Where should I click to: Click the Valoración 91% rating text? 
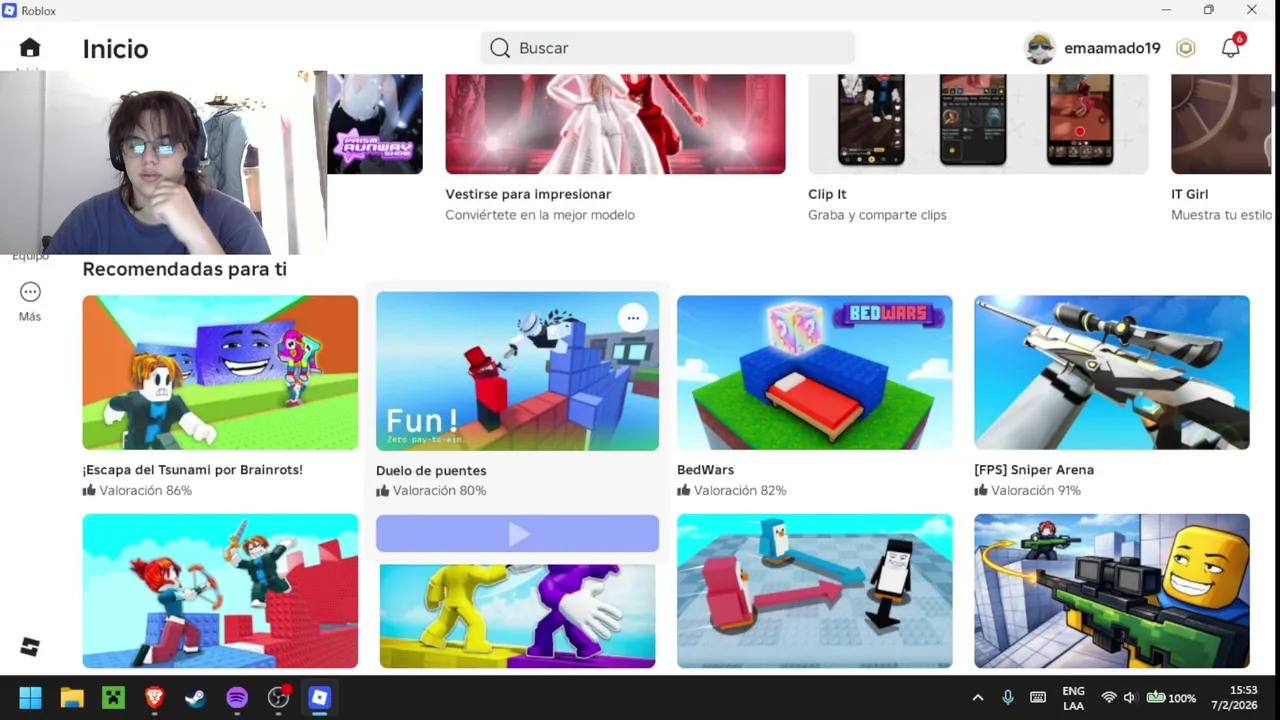point(1036,490)
